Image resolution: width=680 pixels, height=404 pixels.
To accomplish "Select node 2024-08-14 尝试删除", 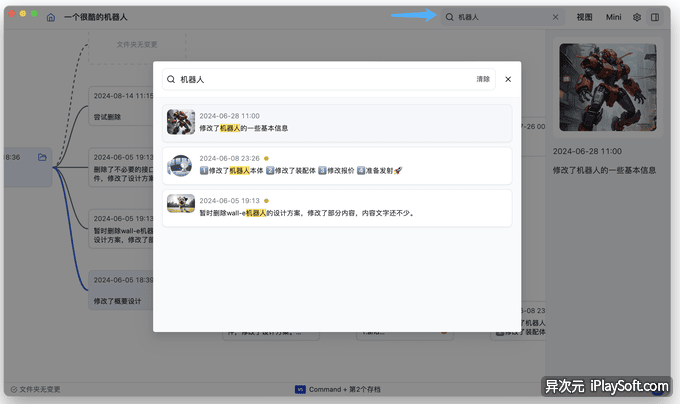I will point(121,106).
